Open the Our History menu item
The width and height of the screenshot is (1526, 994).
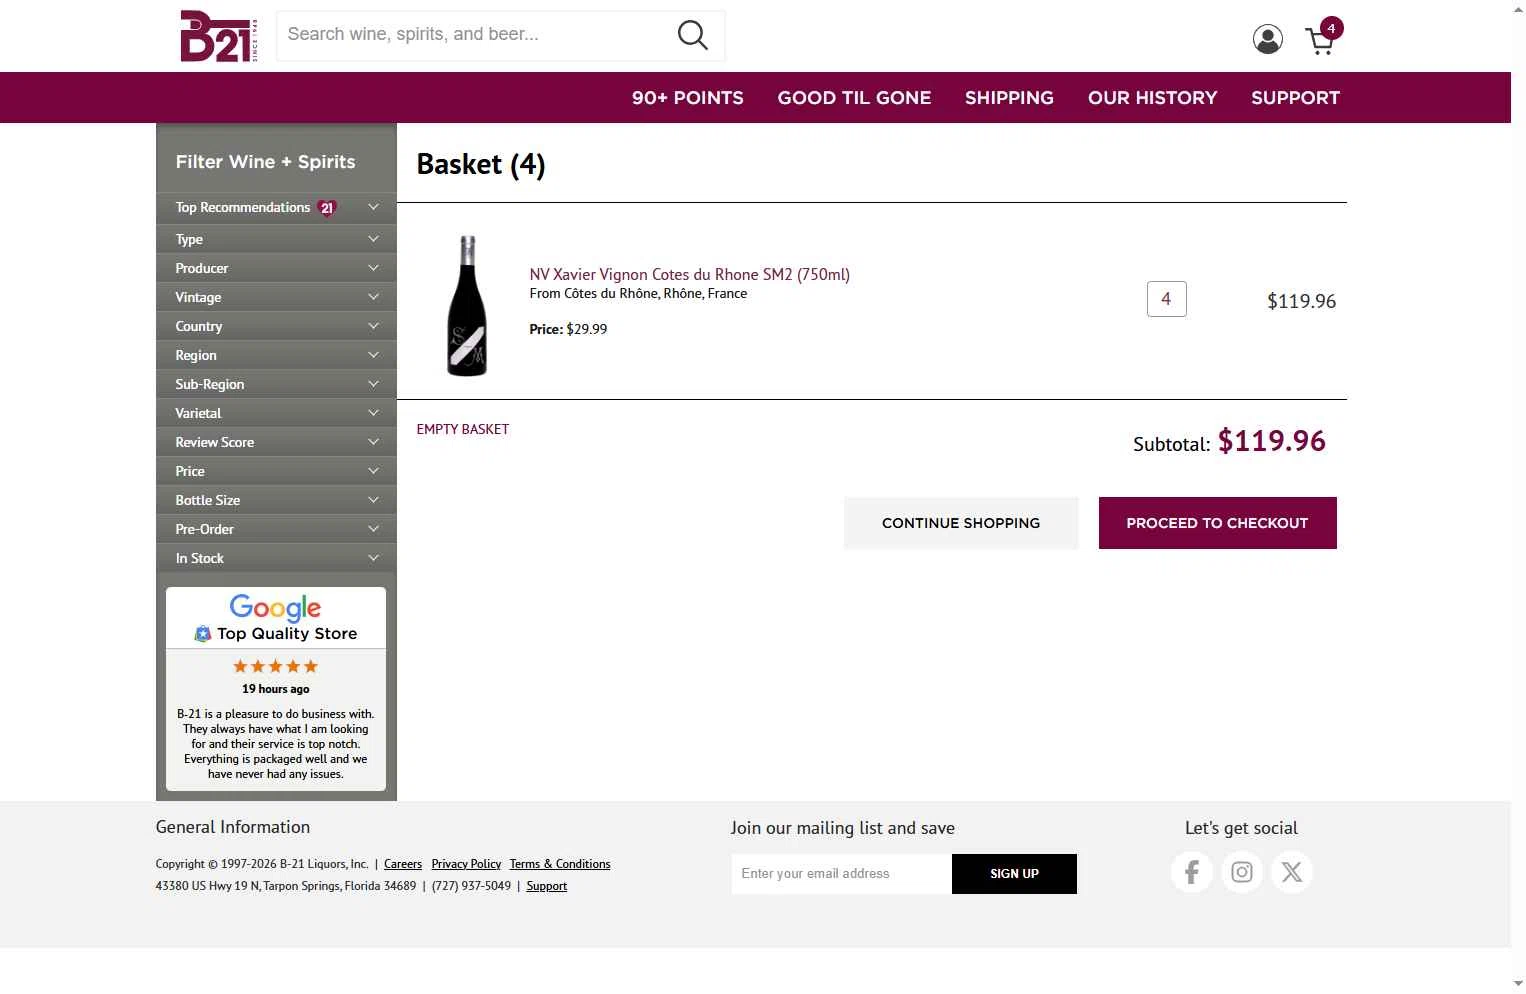tap(1152, 98)
